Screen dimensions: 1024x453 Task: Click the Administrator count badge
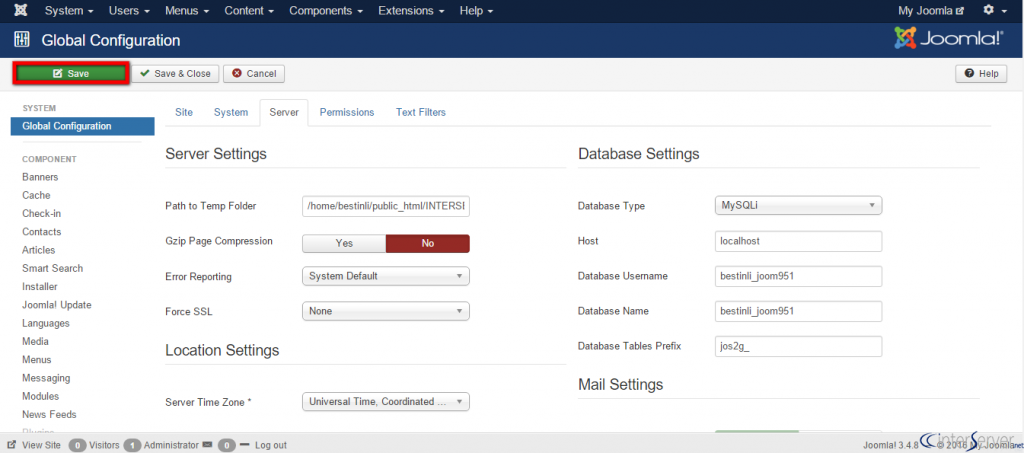[133, 445]
